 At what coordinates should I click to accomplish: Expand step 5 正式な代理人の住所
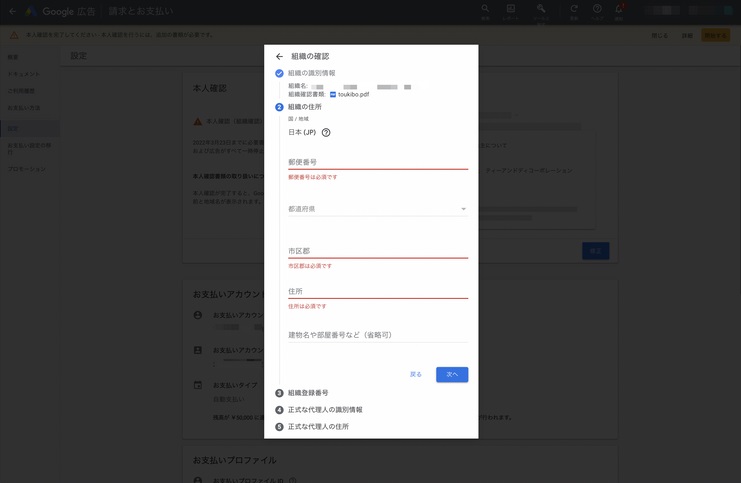pos(318,427)
